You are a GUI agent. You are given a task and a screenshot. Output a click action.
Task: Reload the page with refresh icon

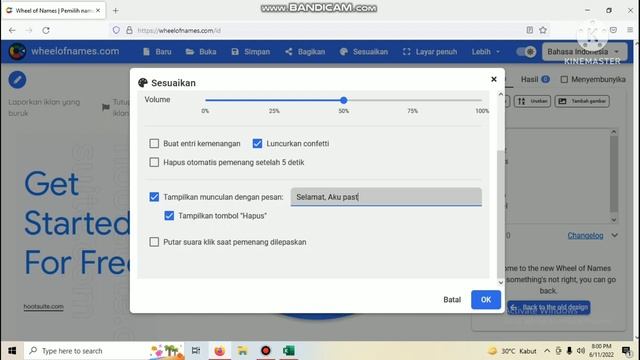[46, 30]
